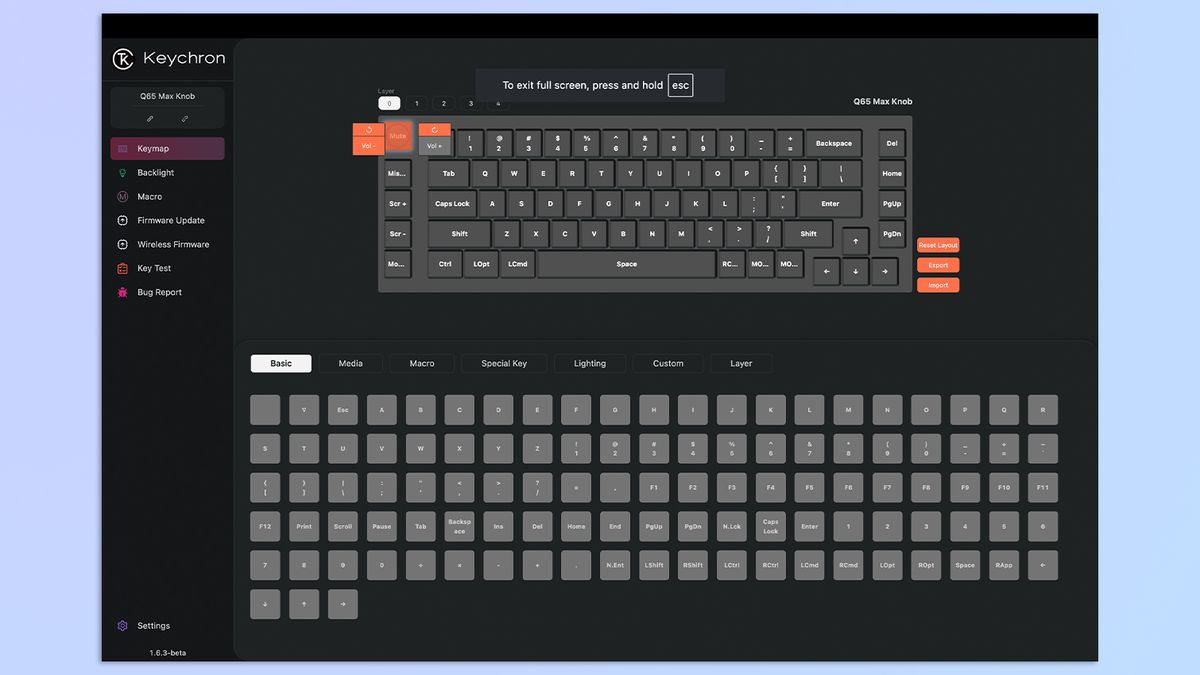Click the Special Key tab
Screen dimensions: 1200x675
tap(504, 363)
